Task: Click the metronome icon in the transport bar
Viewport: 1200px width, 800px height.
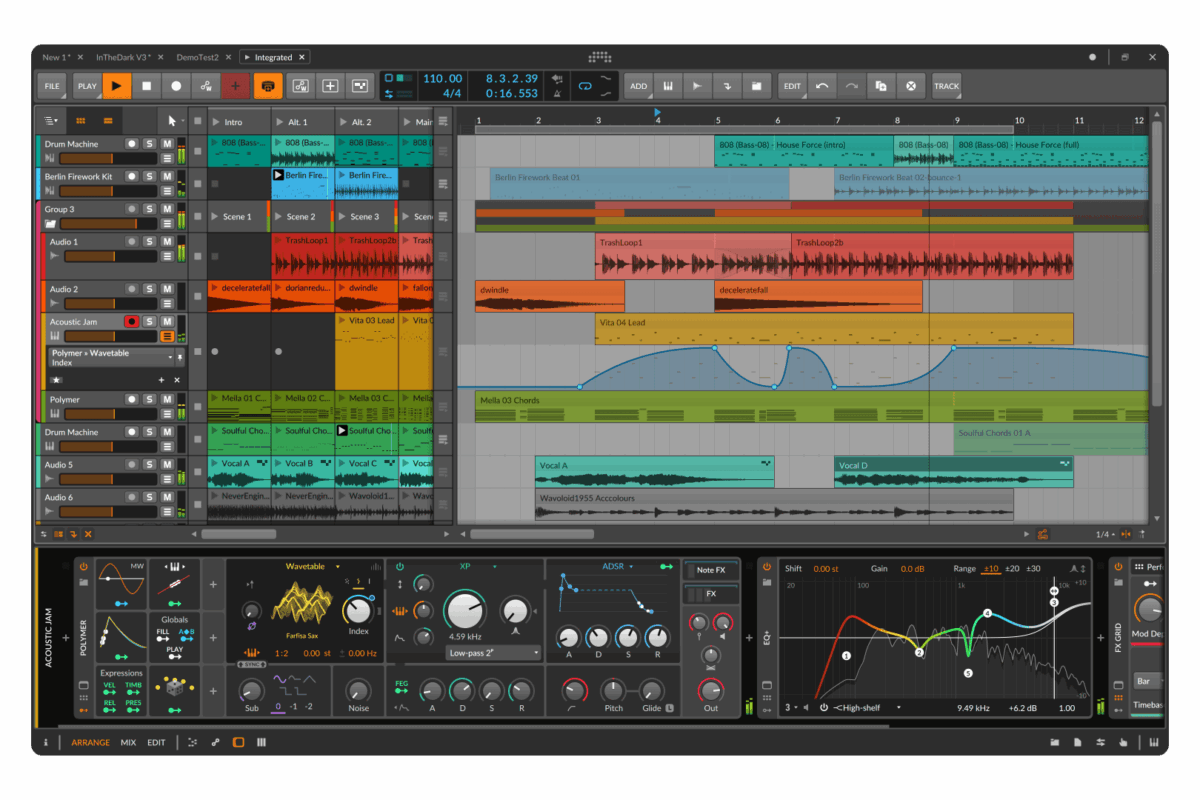Action: [x=558, y=95]
